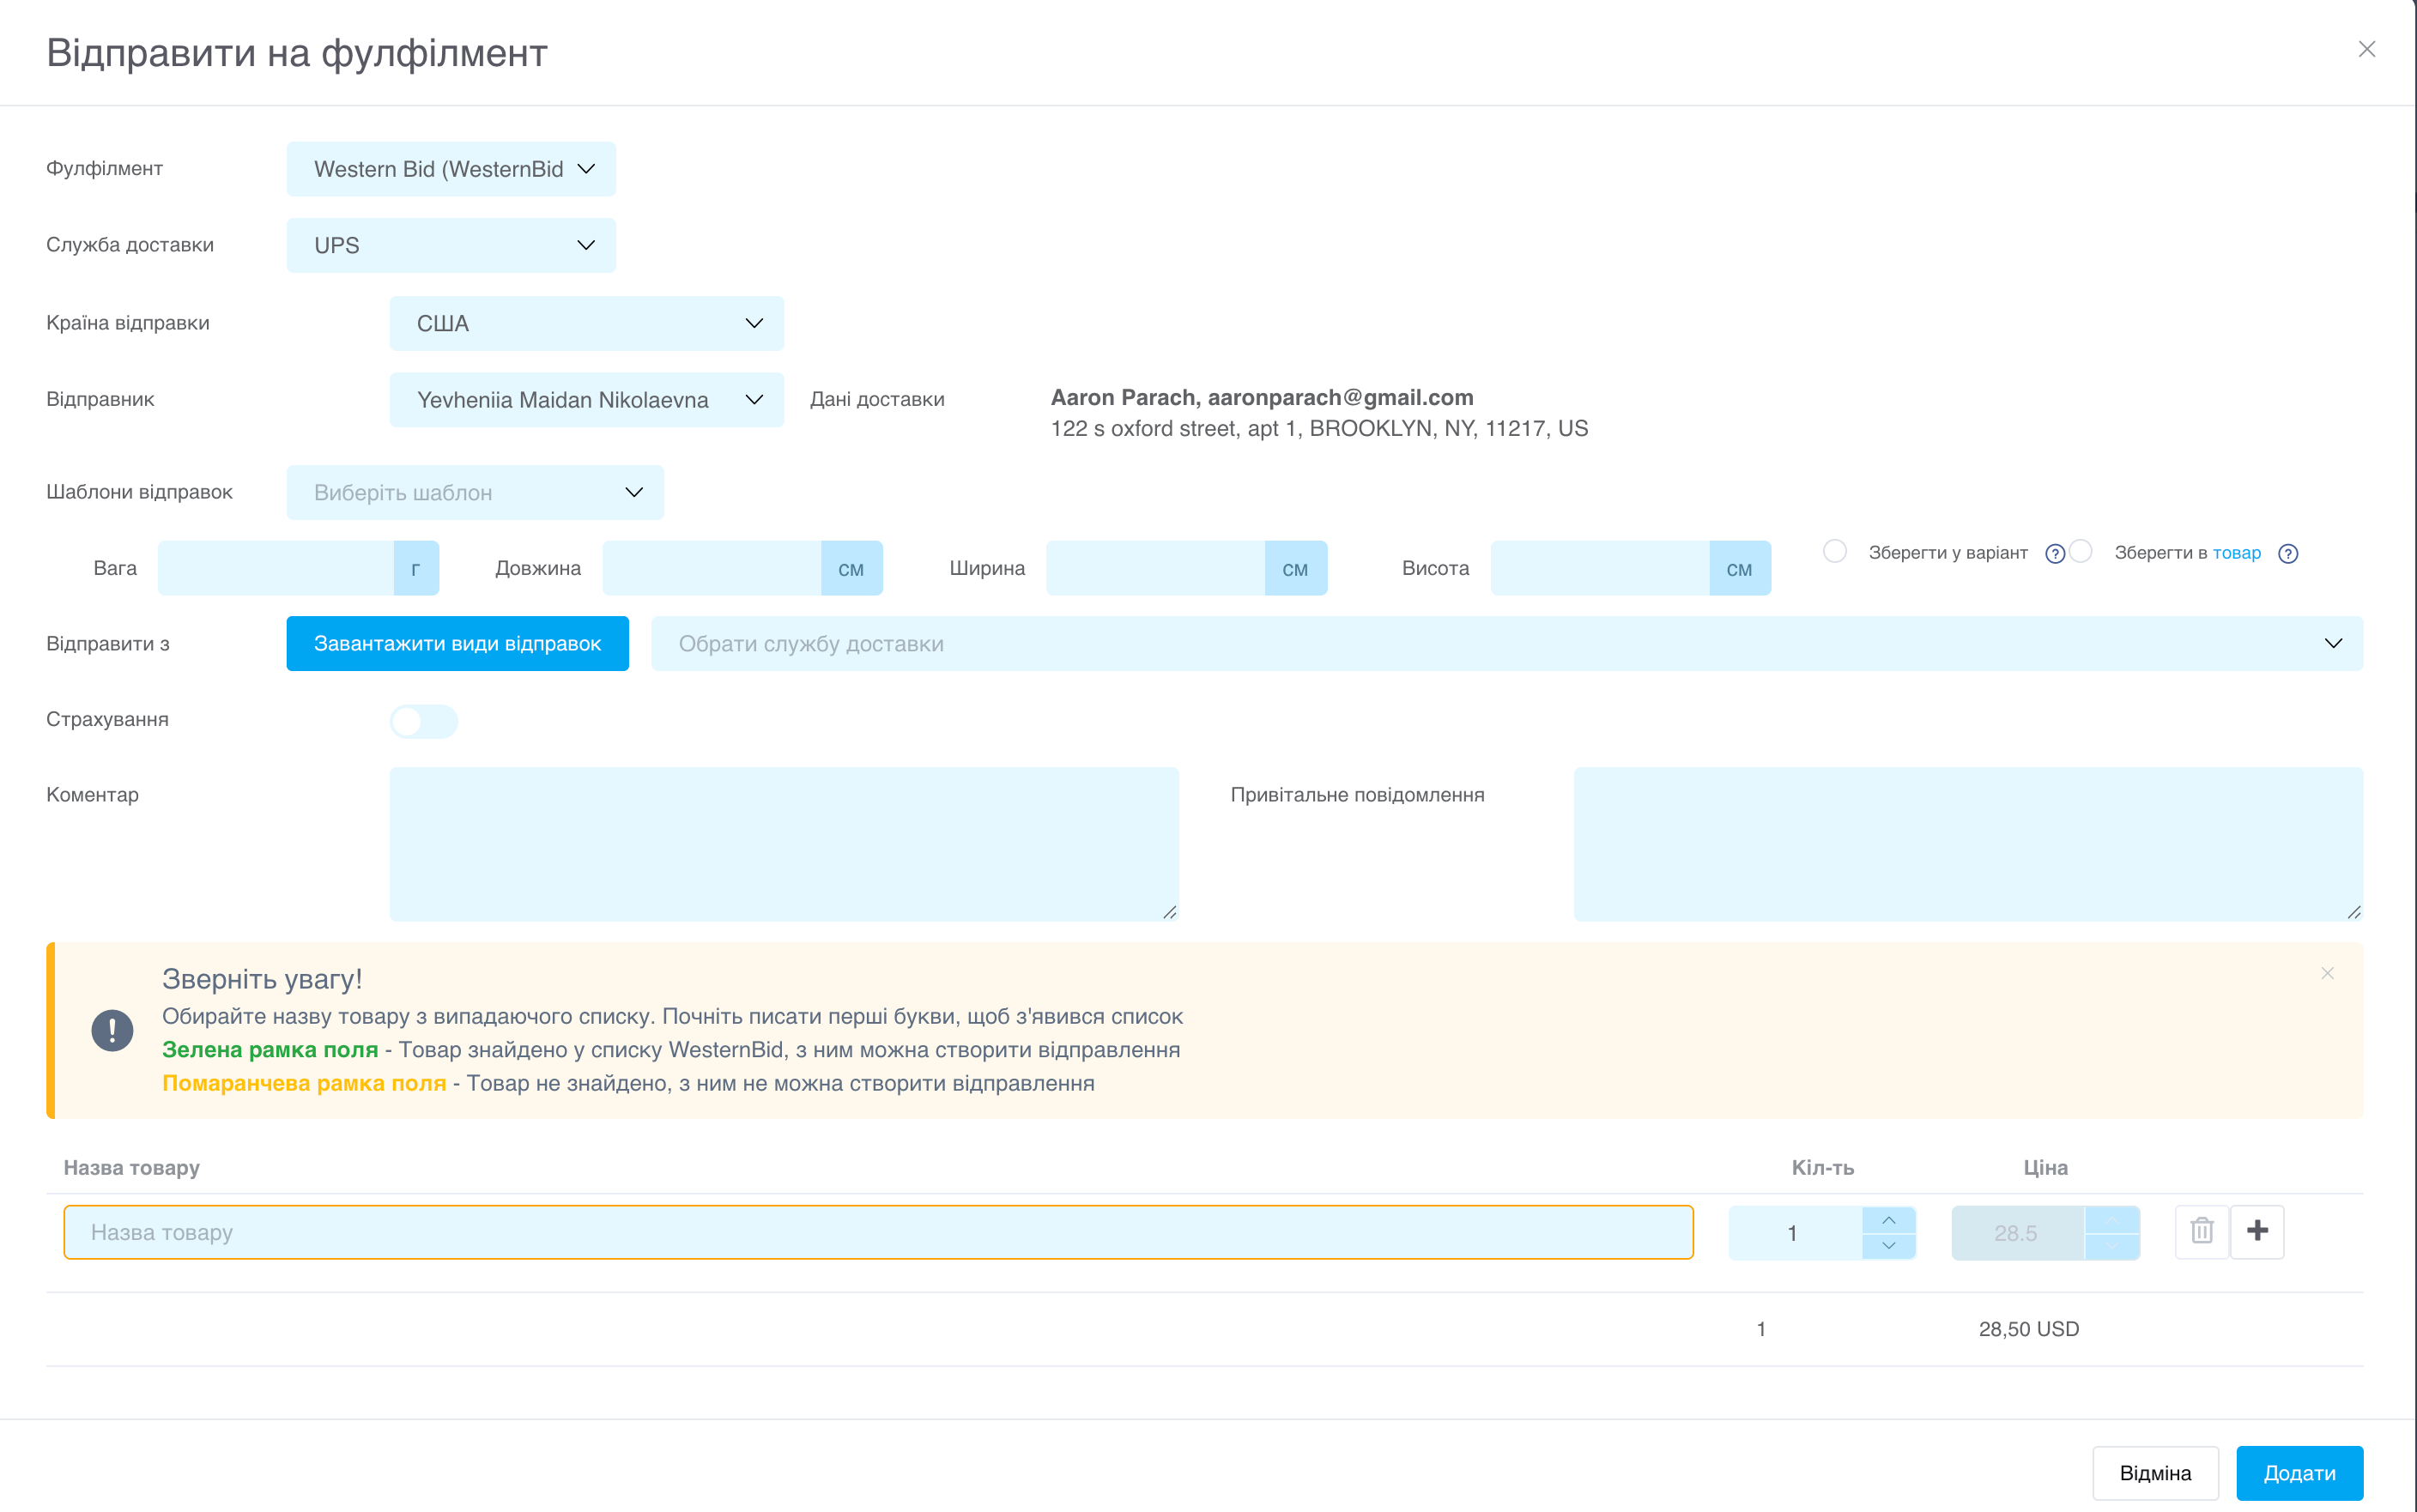Viewport: 2417px width, 1512px height.
Task: Select the Зберегти у варіант radio button
Action: [1834, 552]
